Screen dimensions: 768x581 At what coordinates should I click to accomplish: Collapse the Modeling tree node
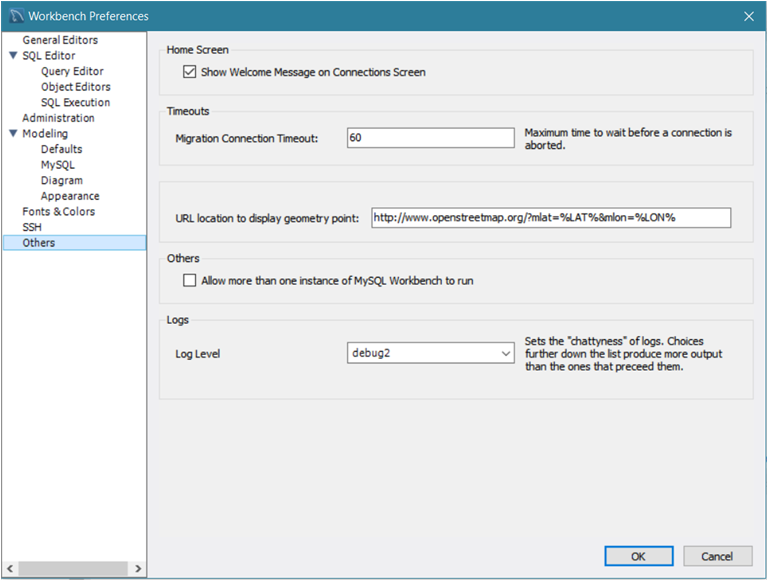pyautogui.click(x=13, y=133)
